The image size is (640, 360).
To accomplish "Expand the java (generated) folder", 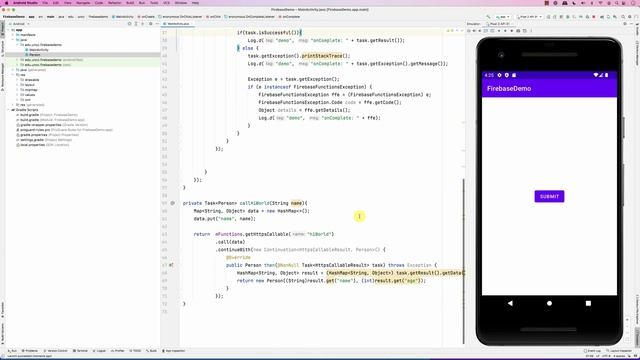I will point(13,70).
